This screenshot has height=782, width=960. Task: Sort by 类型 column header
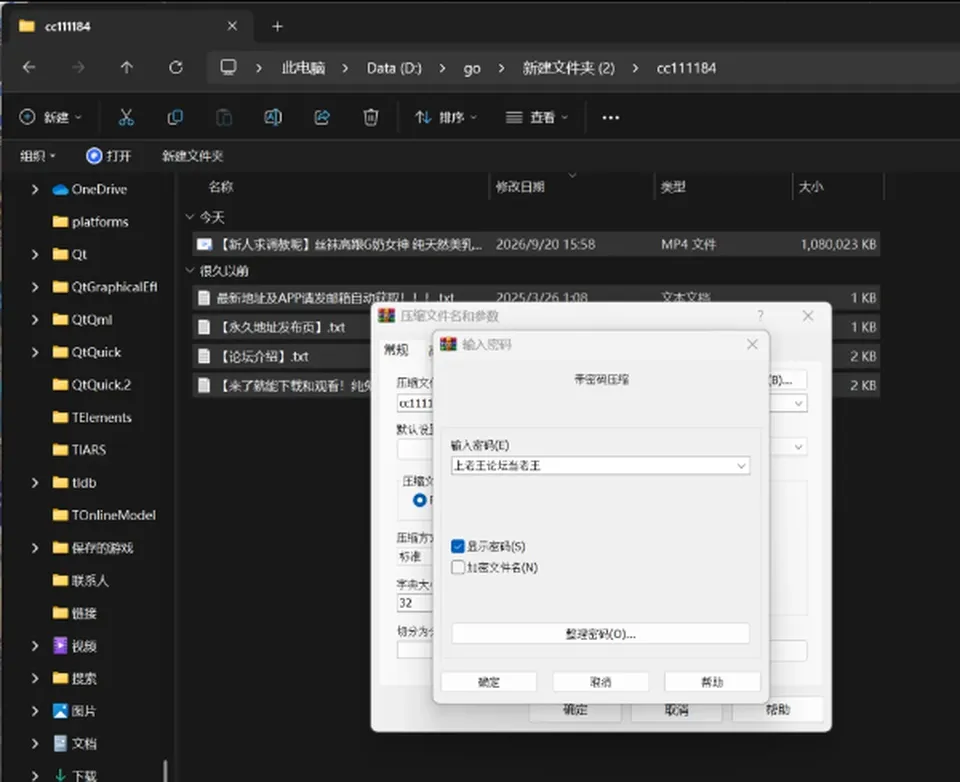point(673,187)
